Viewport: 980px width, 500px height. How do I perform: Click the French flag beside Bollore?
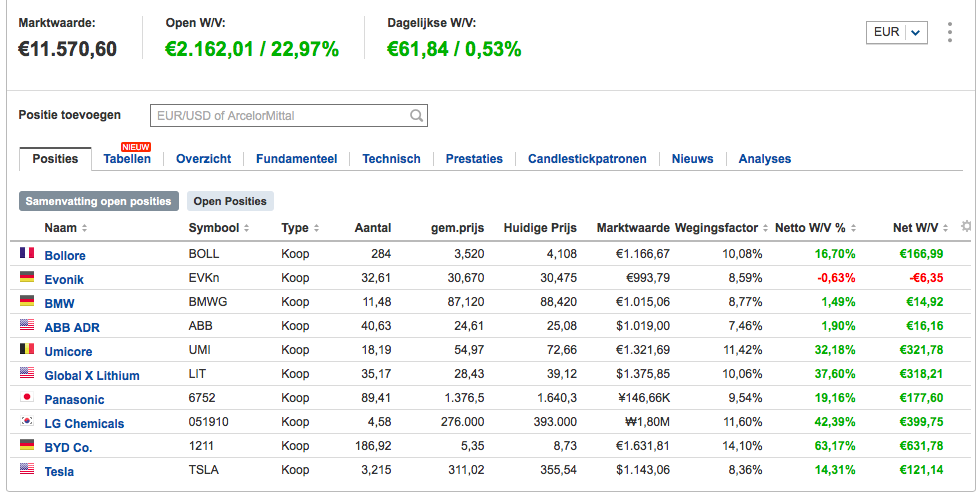(27, 253)
